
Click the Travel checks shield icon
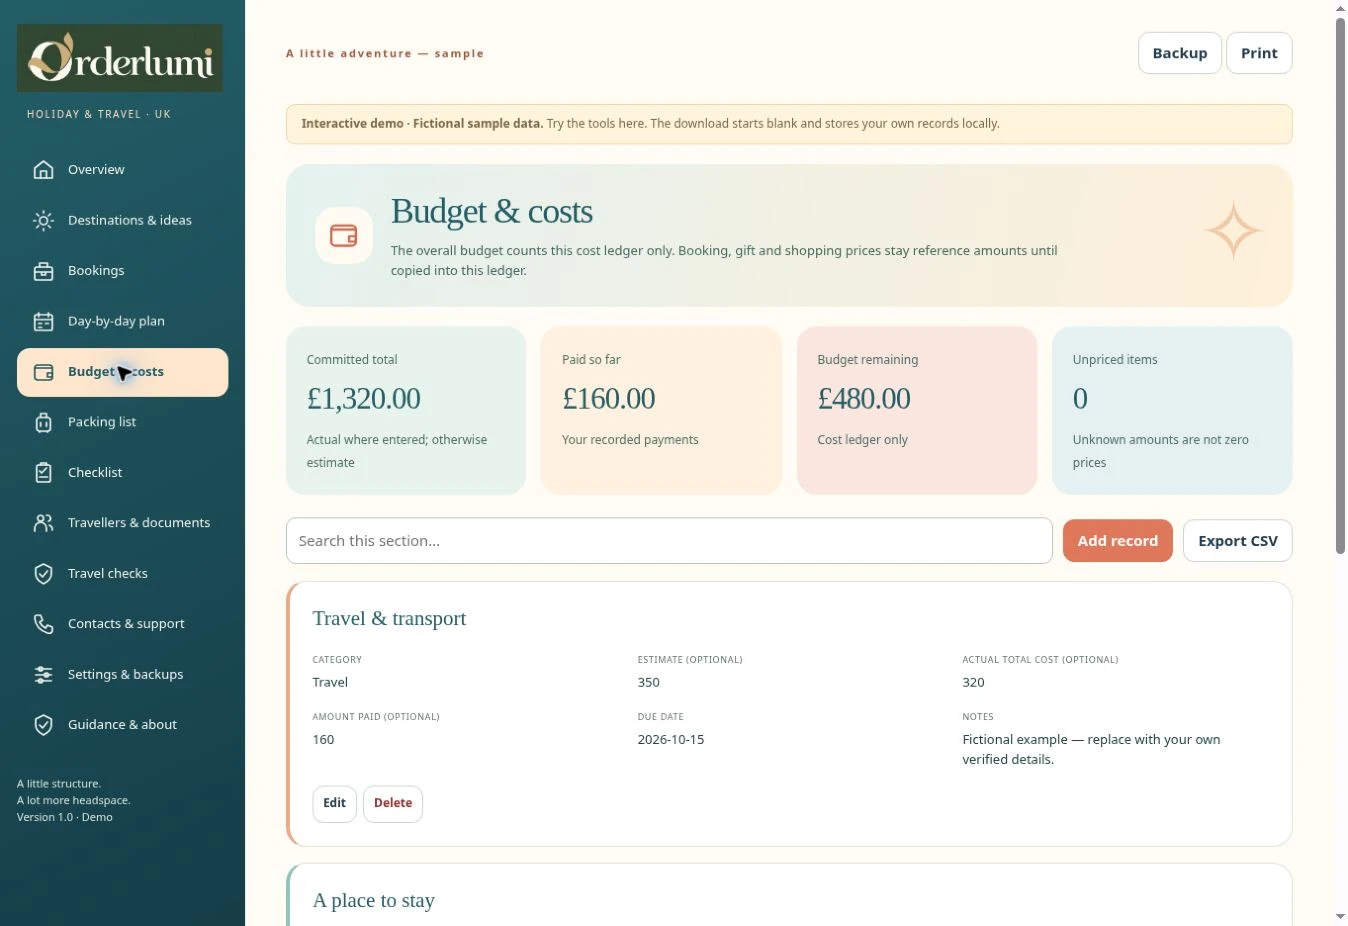(43, 573)
